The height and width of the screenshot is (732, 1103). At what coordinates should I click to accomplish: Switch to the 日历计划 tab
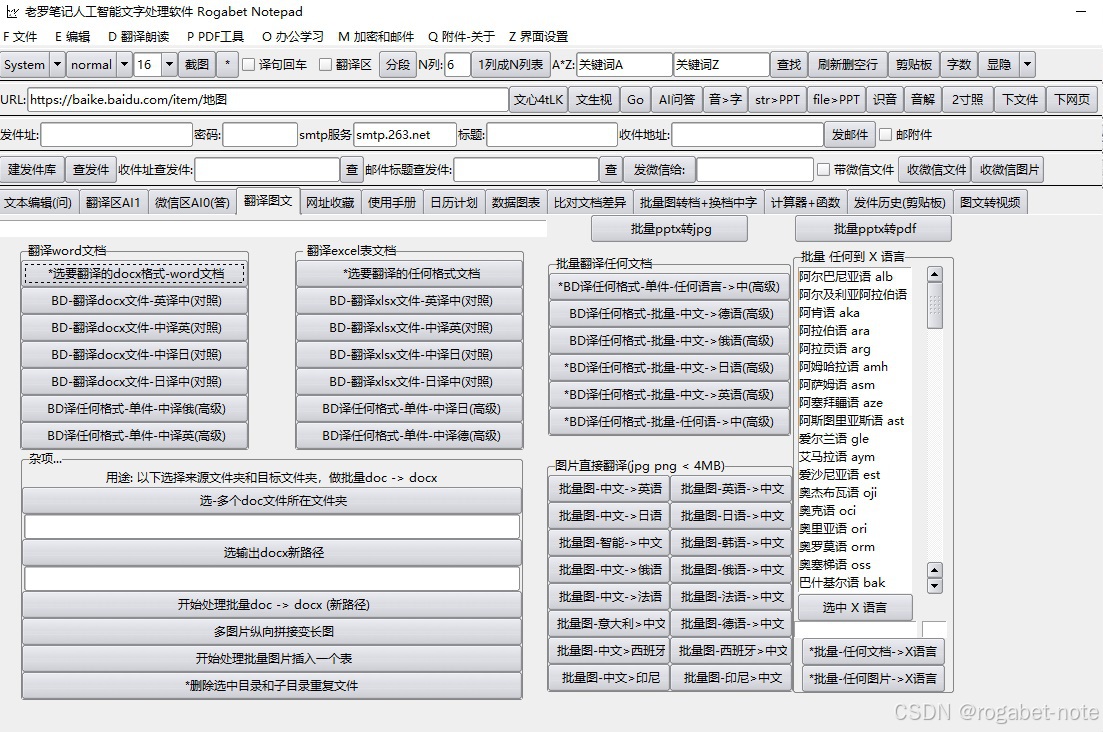(454, 203)
